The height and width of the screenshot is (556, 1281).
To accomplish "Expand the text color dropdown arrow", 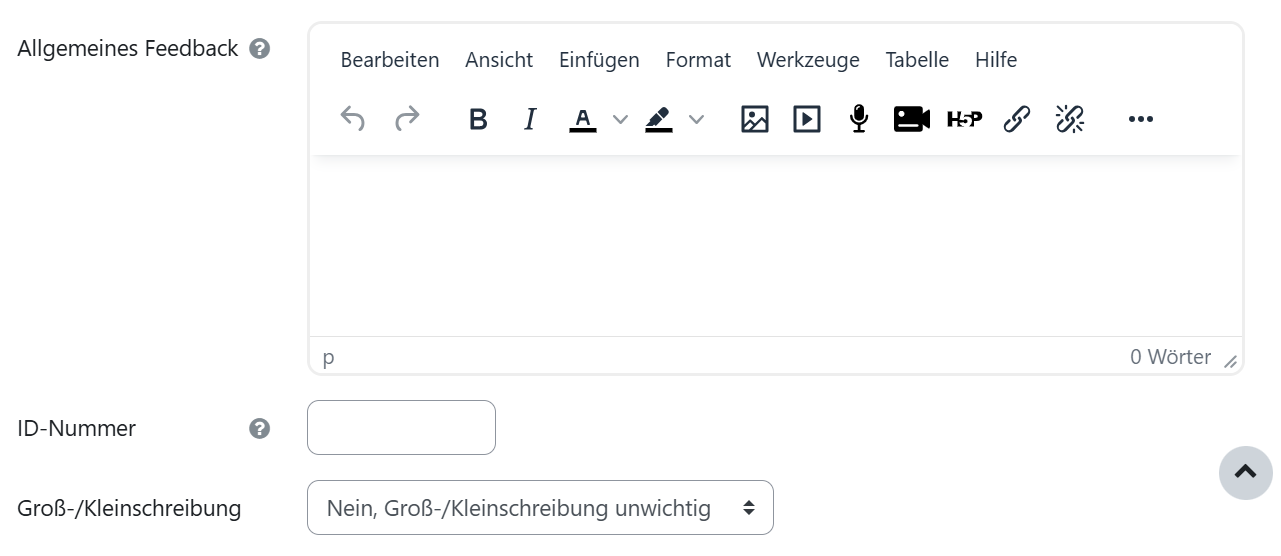I will pos(620,119).
